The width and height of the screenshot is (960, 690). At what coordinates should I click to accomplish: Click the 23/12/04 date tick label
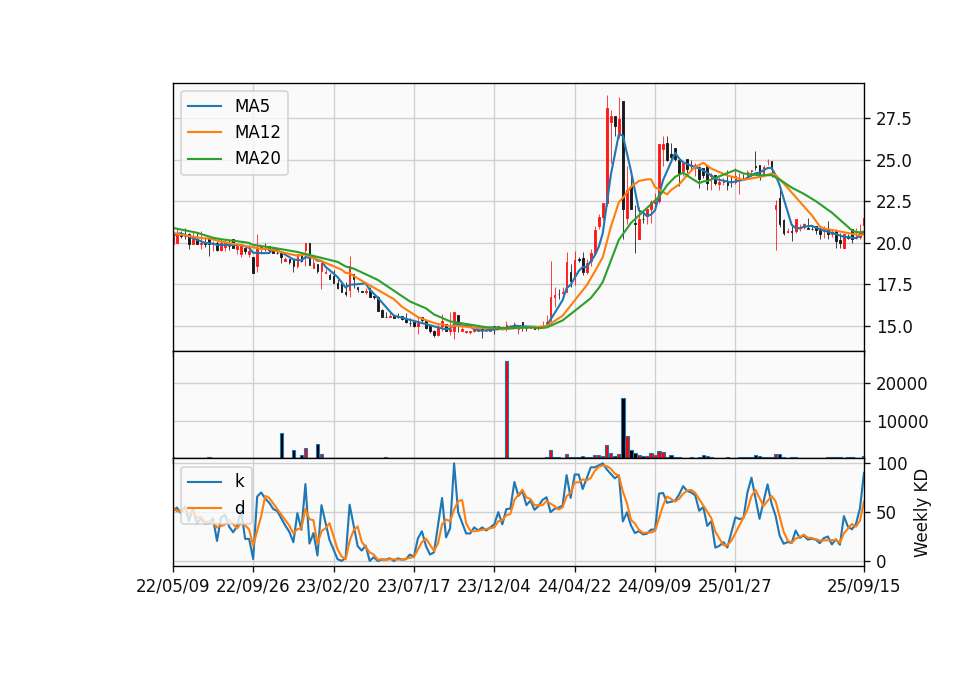pos(493,587)
